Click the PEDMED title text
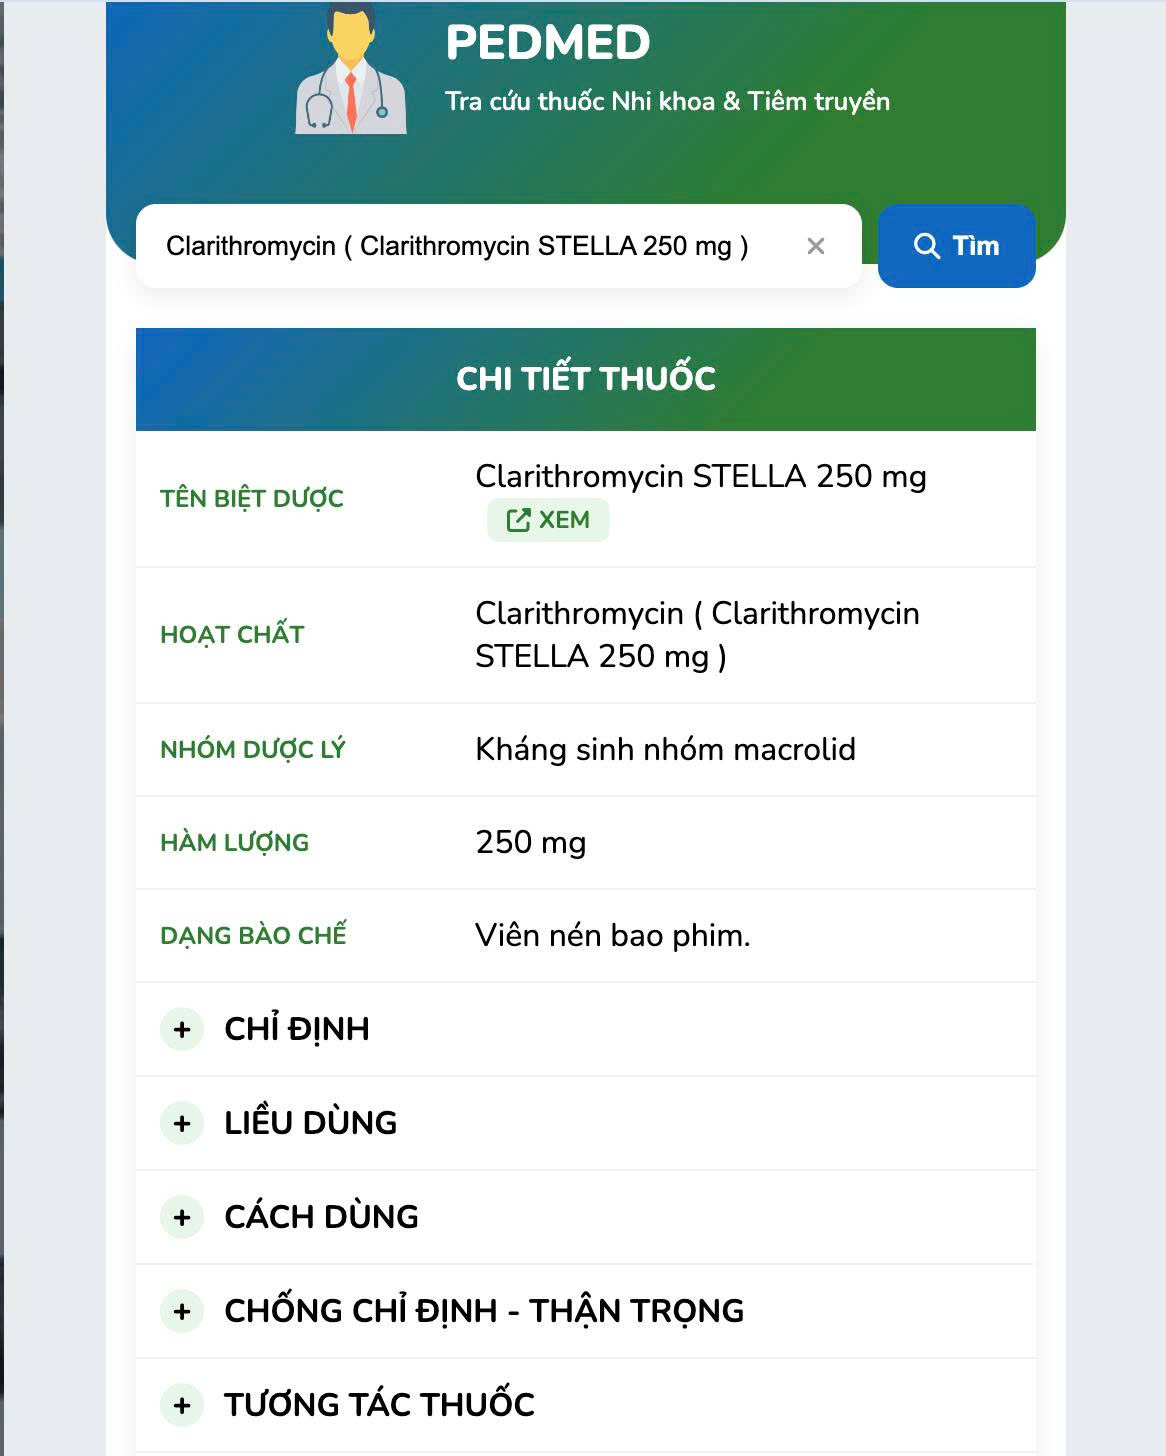 pos(548,42)
